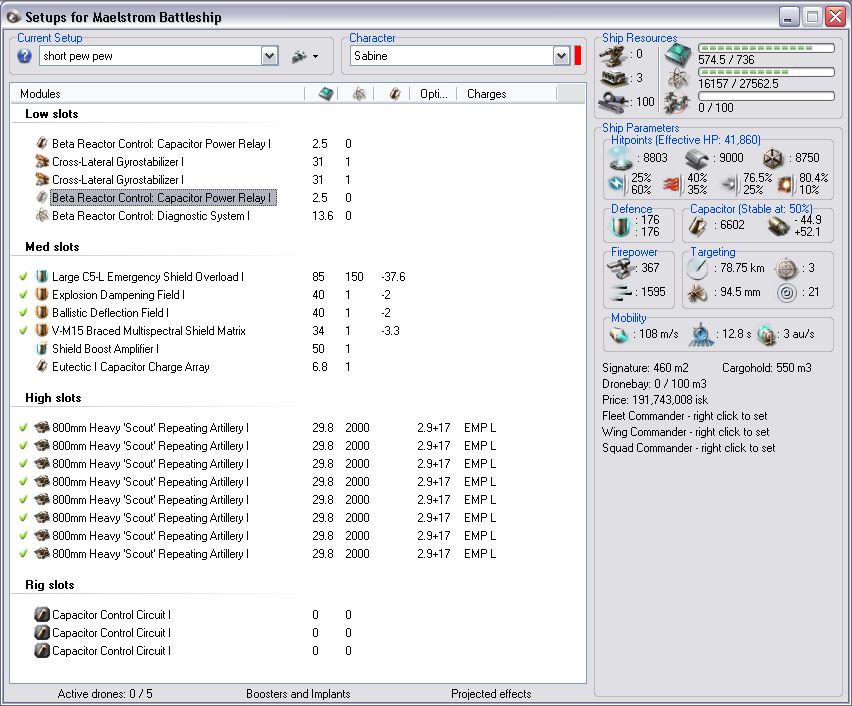Click the launcher hardpoints icon

point(615,78)
